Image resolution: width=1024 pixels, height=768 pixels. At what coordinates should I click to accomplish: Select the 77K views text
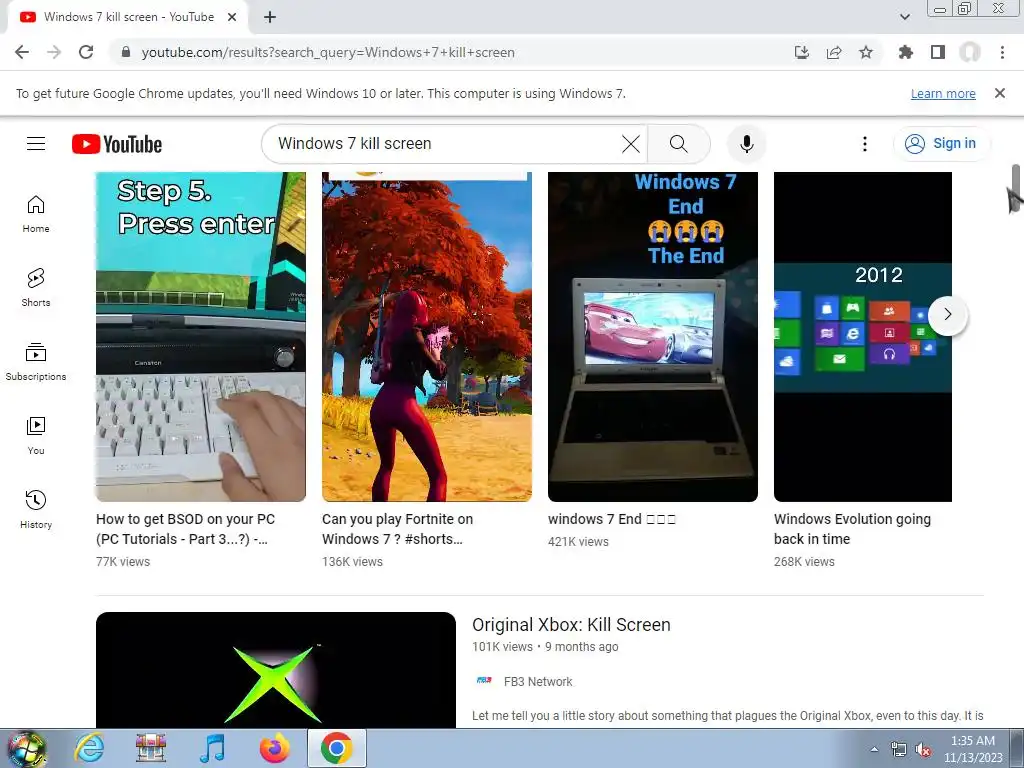click(x=123, y=562)
